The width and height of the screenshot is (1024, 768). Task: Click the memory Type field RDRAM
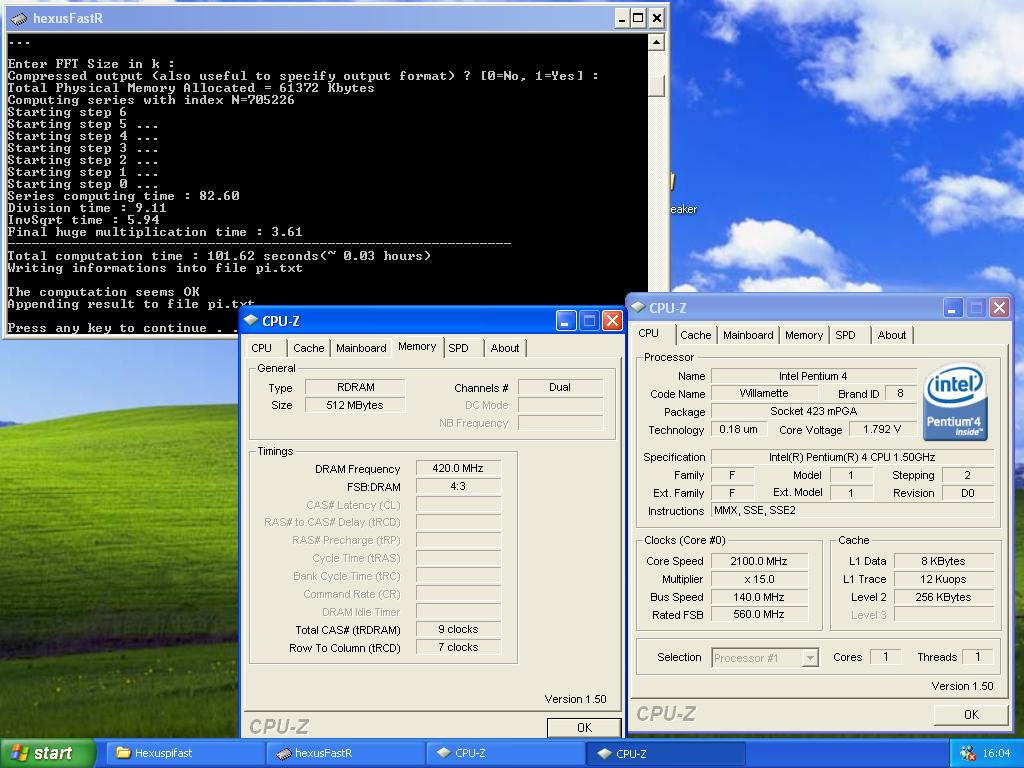(355, 387)
